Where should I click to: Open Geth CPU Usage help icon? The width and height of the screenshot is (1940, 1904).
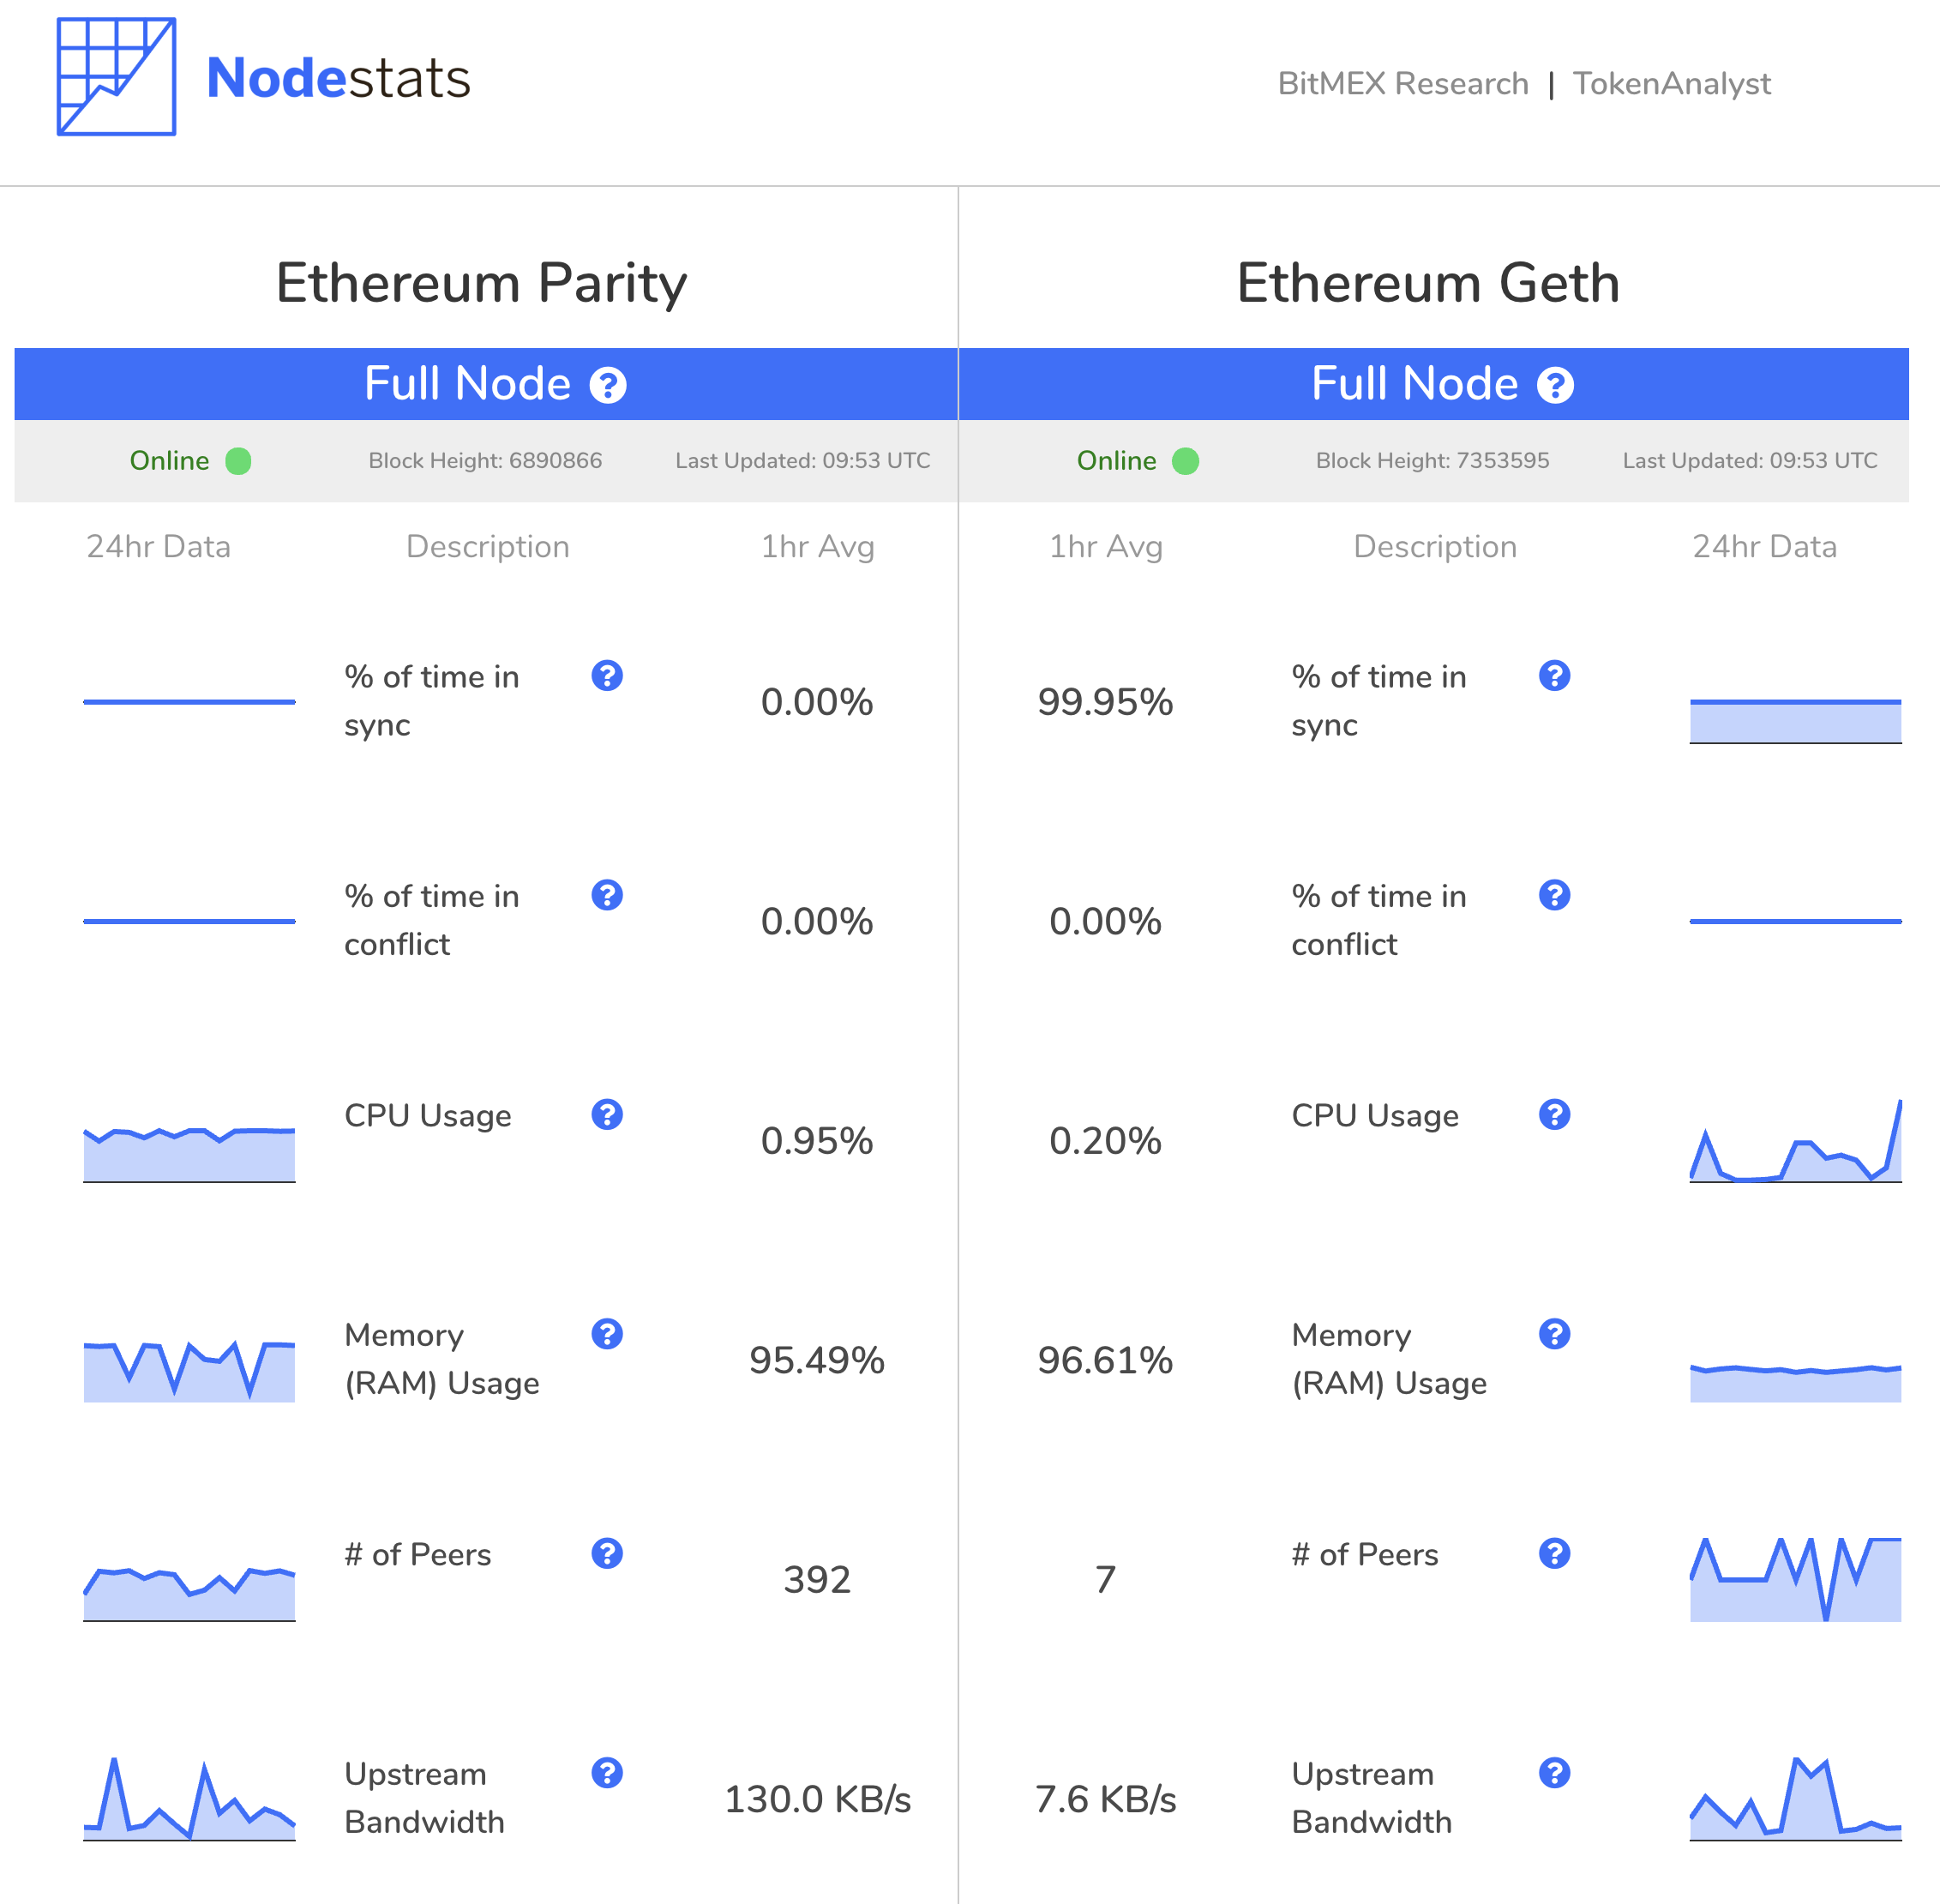pyautogui.click(x=1554, y=1114)
